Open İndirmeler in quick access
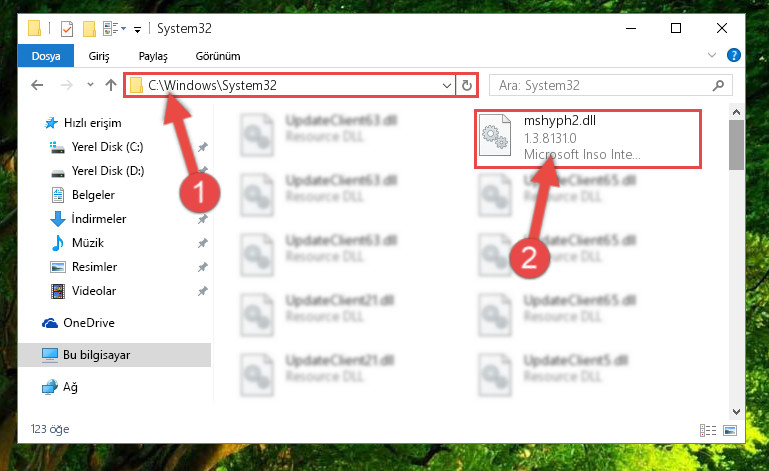Image resolution: width=769 pixels, height=471 pixels. click(x=99, y=219)
